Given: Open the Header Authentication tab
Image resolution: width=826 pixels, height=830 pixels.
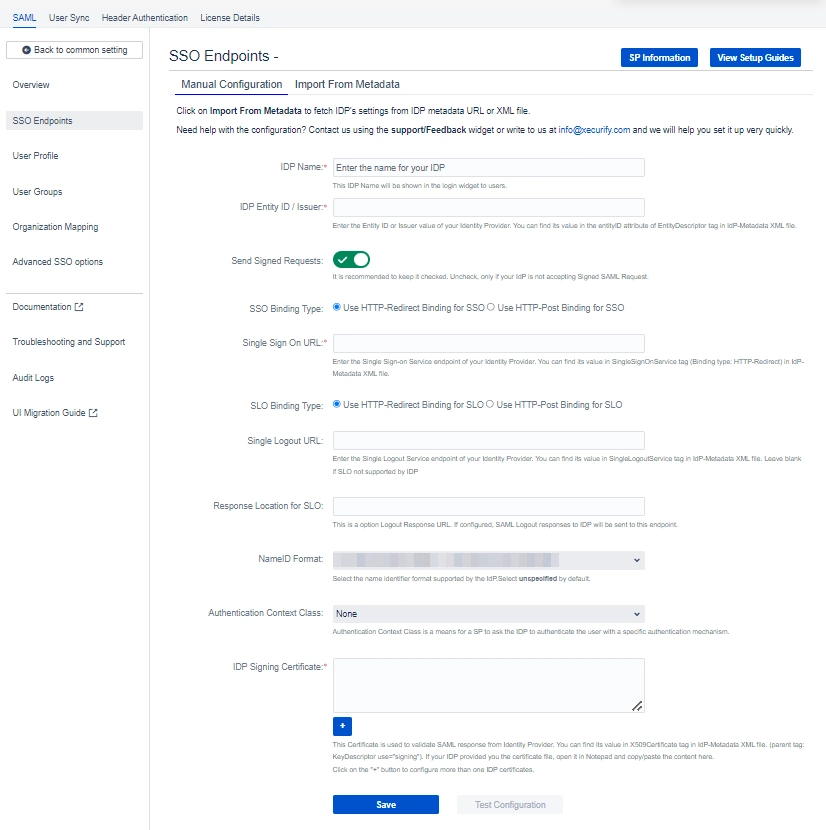Looking at the screenshot, I should point(145,17).
